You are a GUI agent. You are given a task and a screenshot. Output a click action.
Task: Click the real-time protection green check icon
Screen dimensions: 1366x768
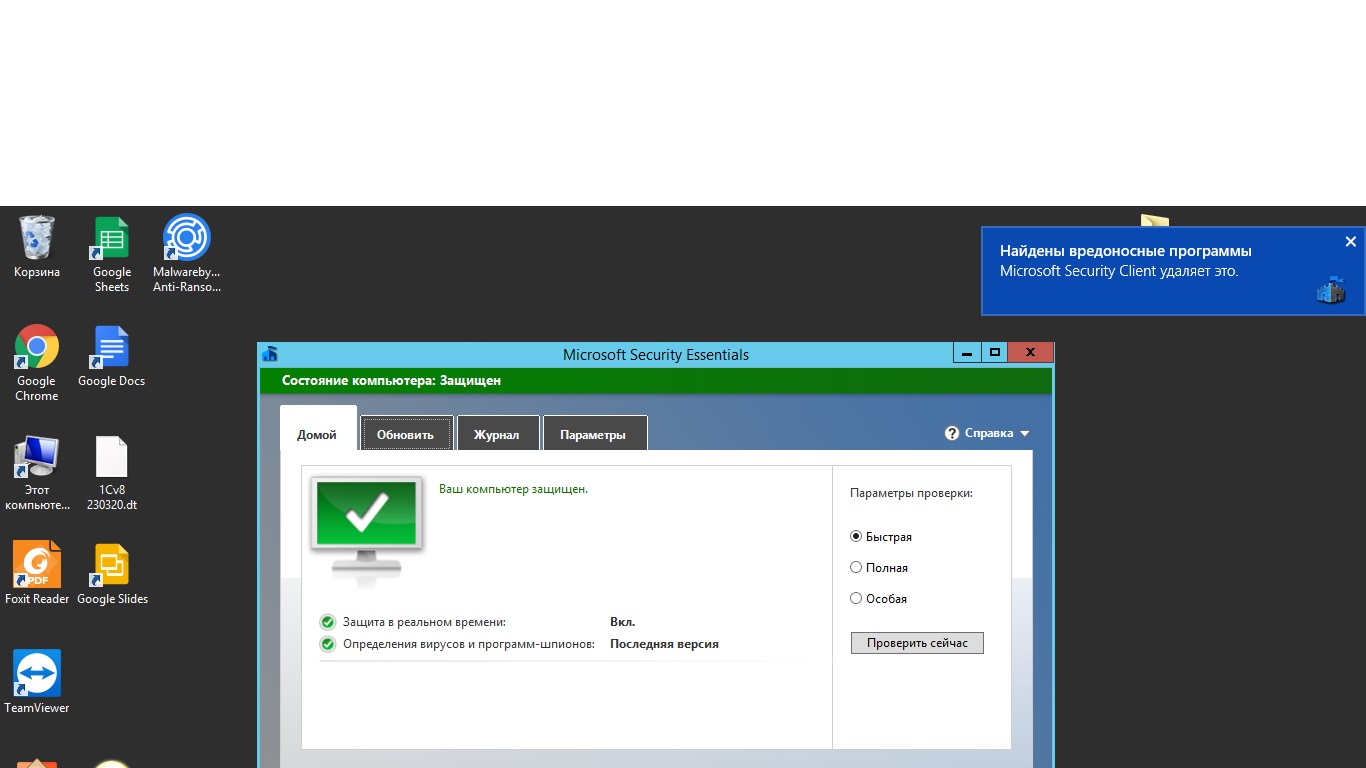point(328,622)
